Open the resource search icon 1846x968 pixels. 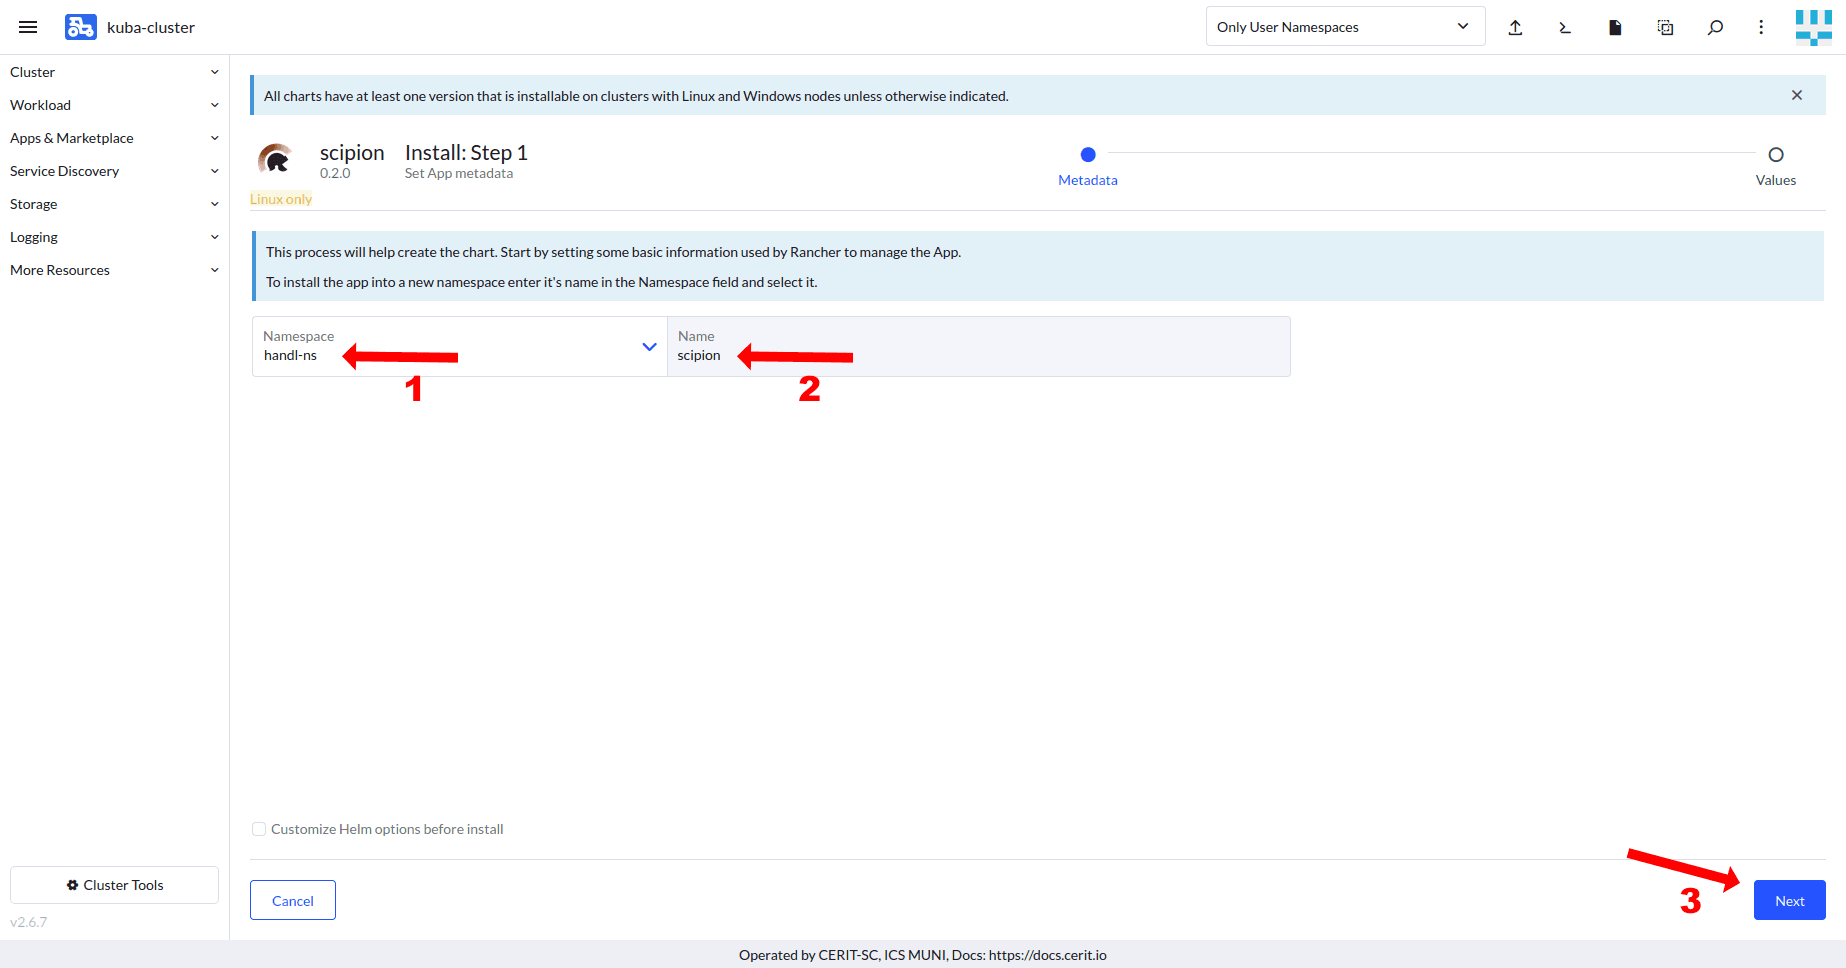tap(1715, 27)
